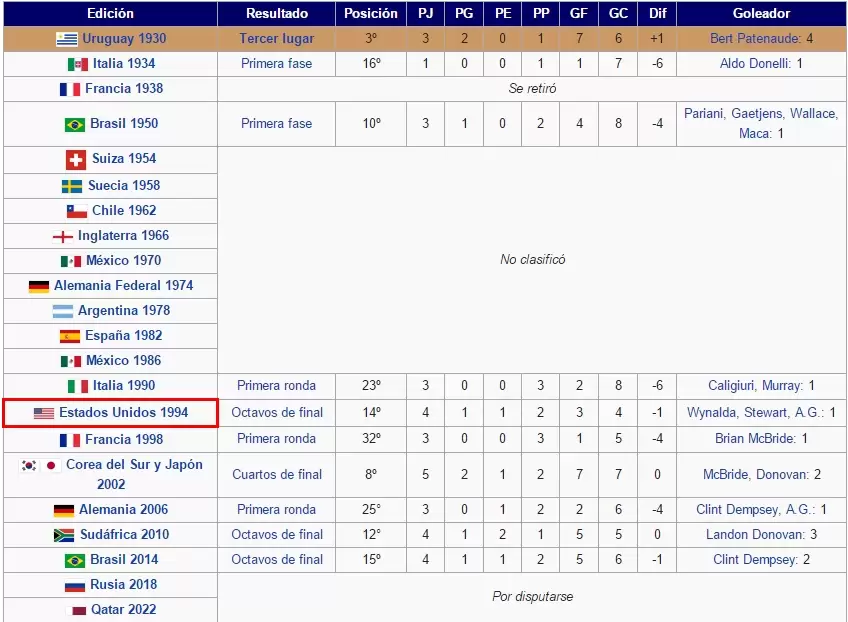
Task: Click the United States flag icon
Action: pyautogui.click(x=44, y=413)
